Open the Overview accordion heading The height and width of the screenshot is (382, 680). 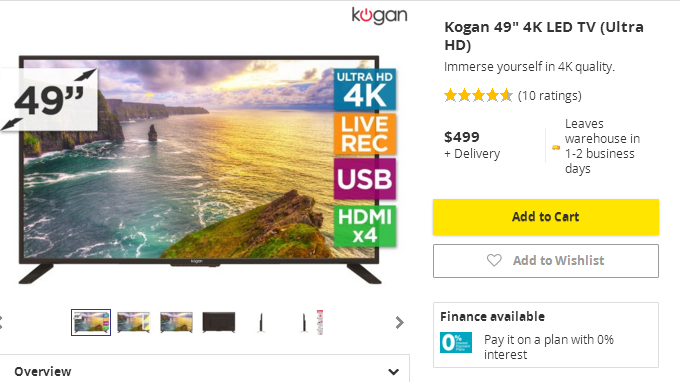[x=42, y=372]
